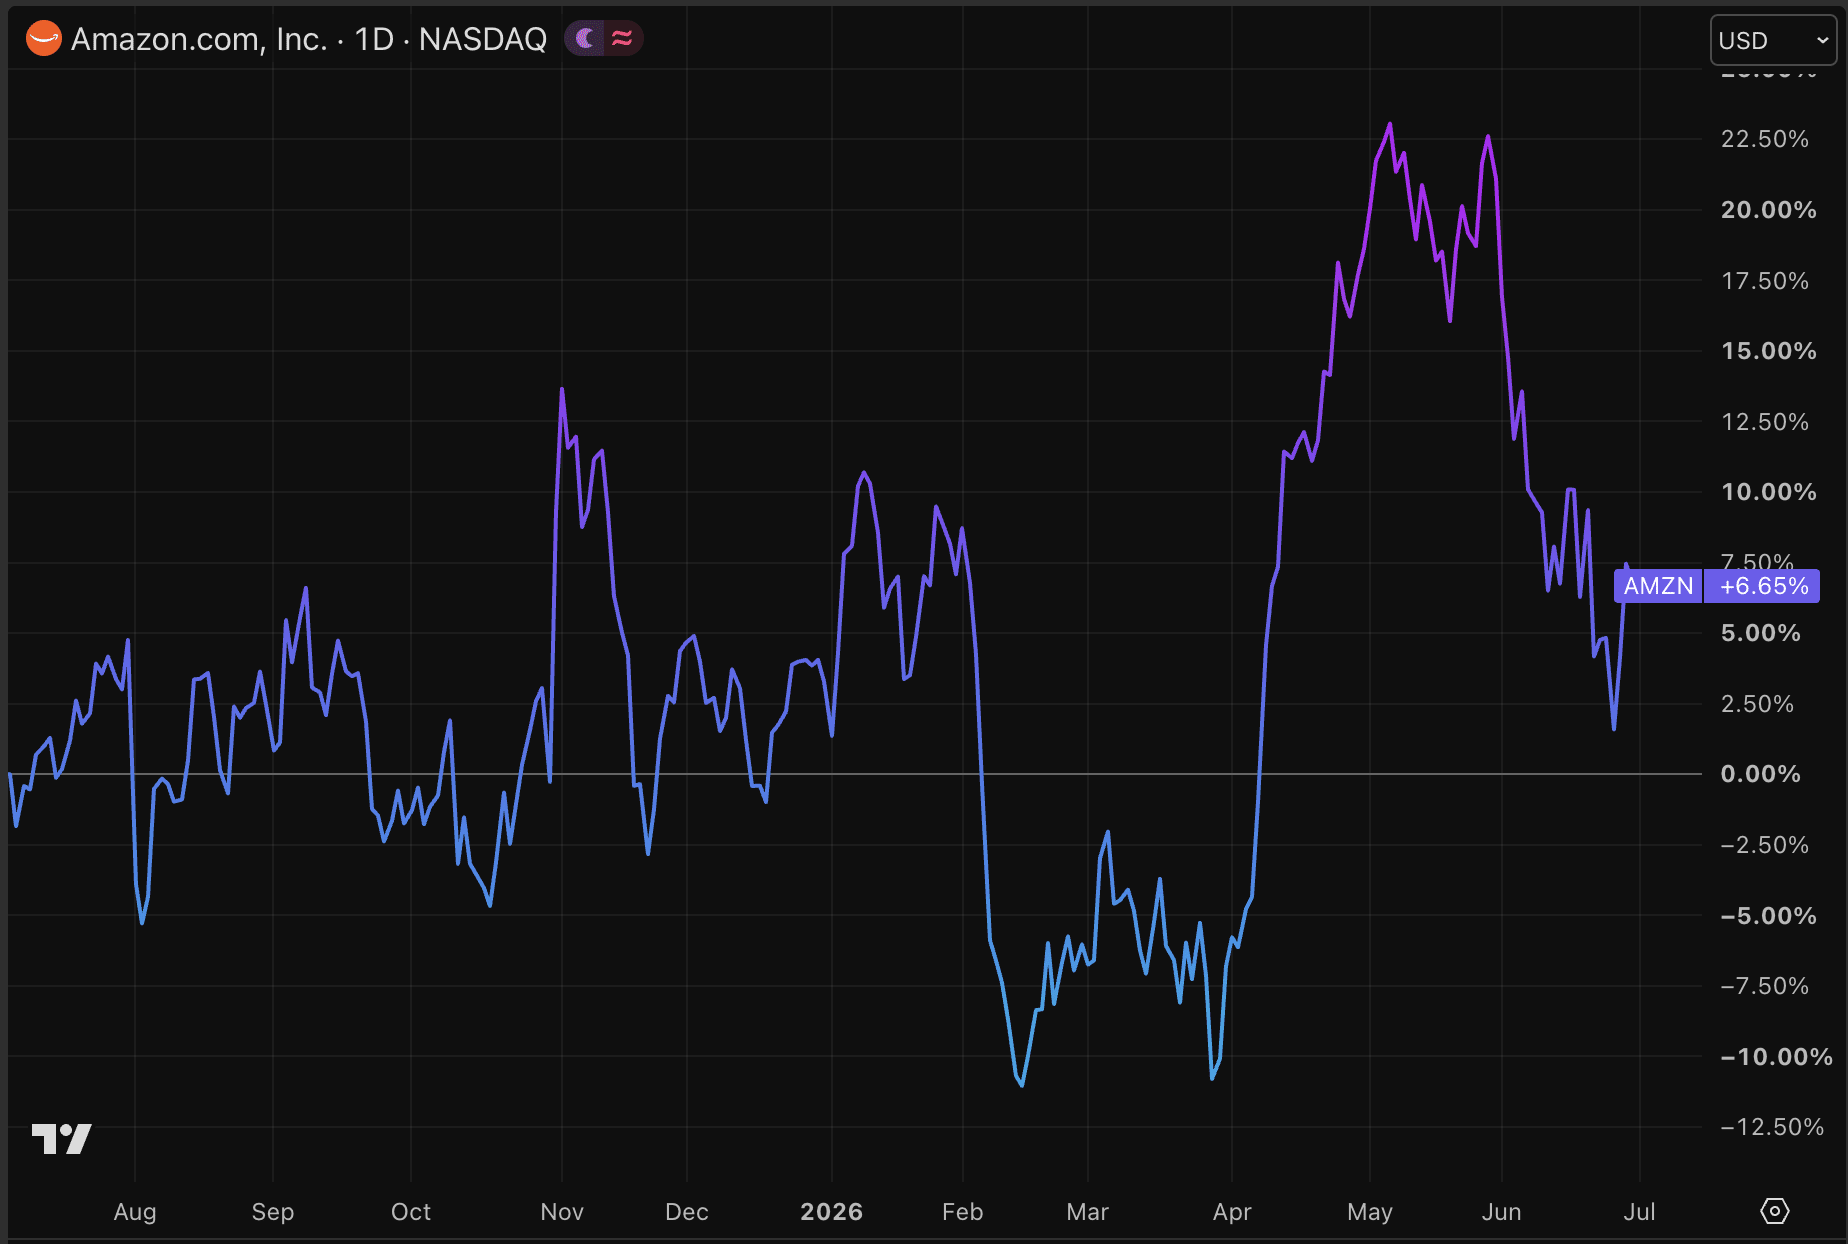Open the USD currency dropdown

[1773, 40]
